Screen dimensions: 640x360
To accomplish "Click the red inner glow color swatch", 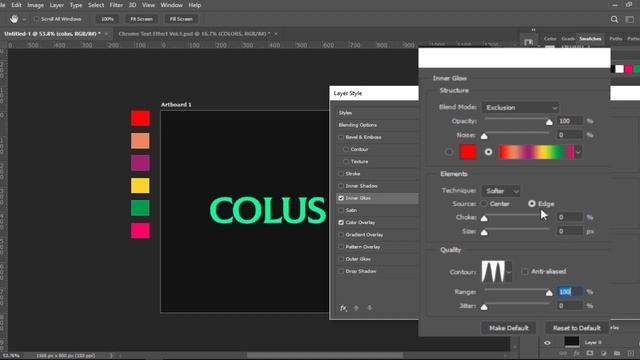I will pos(468,152).
